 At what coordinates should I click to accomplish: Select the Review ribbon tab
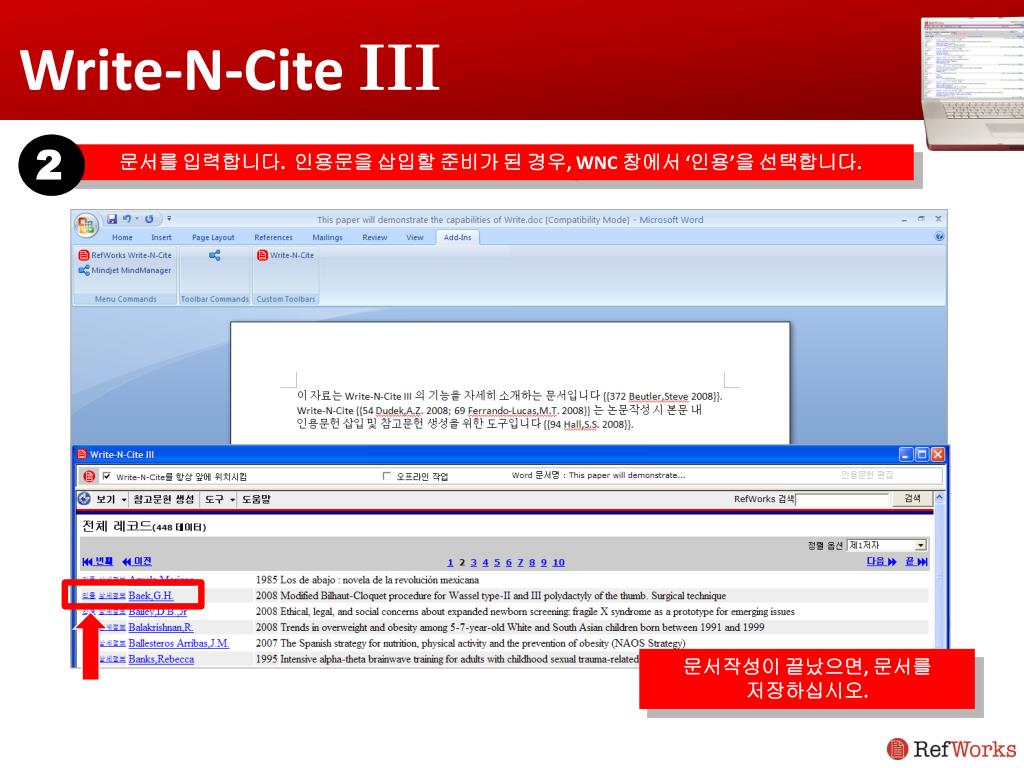click(375, 238)
